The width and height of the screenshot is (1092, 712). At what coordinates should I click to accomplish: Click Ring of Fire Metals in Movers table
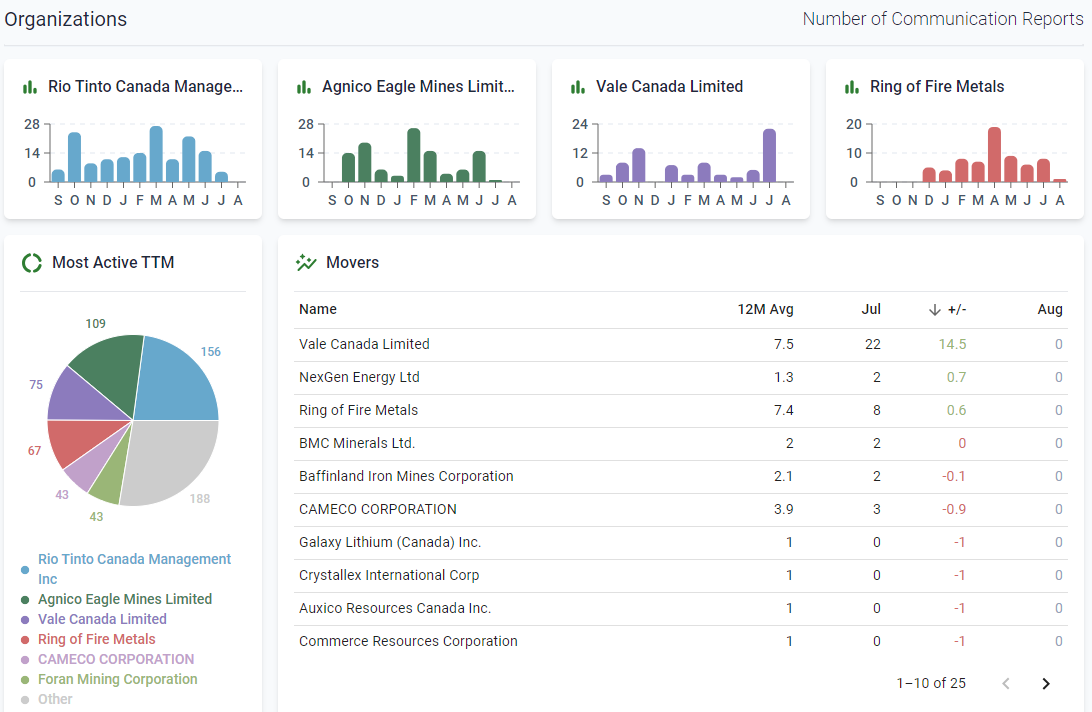click(x=359, y=410)
